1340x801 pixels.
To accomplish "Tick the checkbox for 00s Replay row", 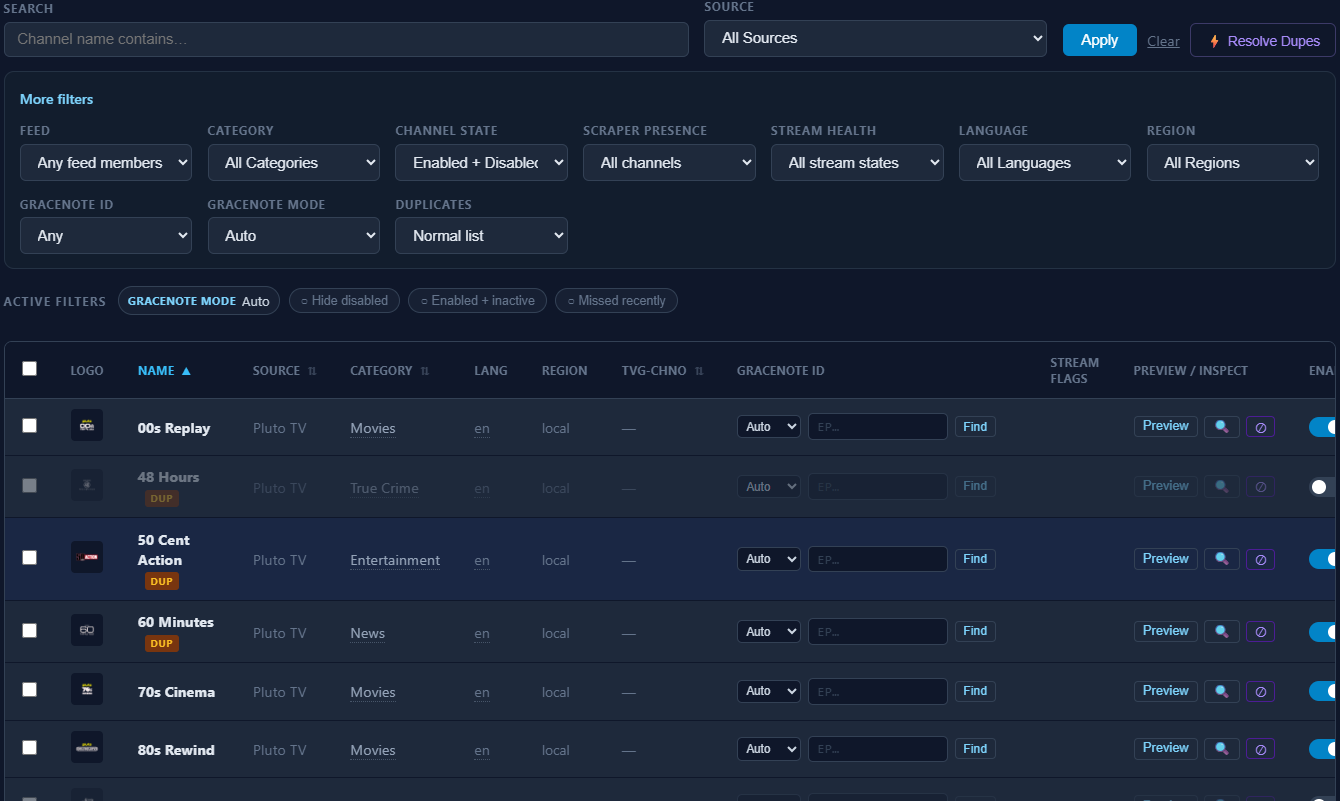I will [x=30, y=426].
